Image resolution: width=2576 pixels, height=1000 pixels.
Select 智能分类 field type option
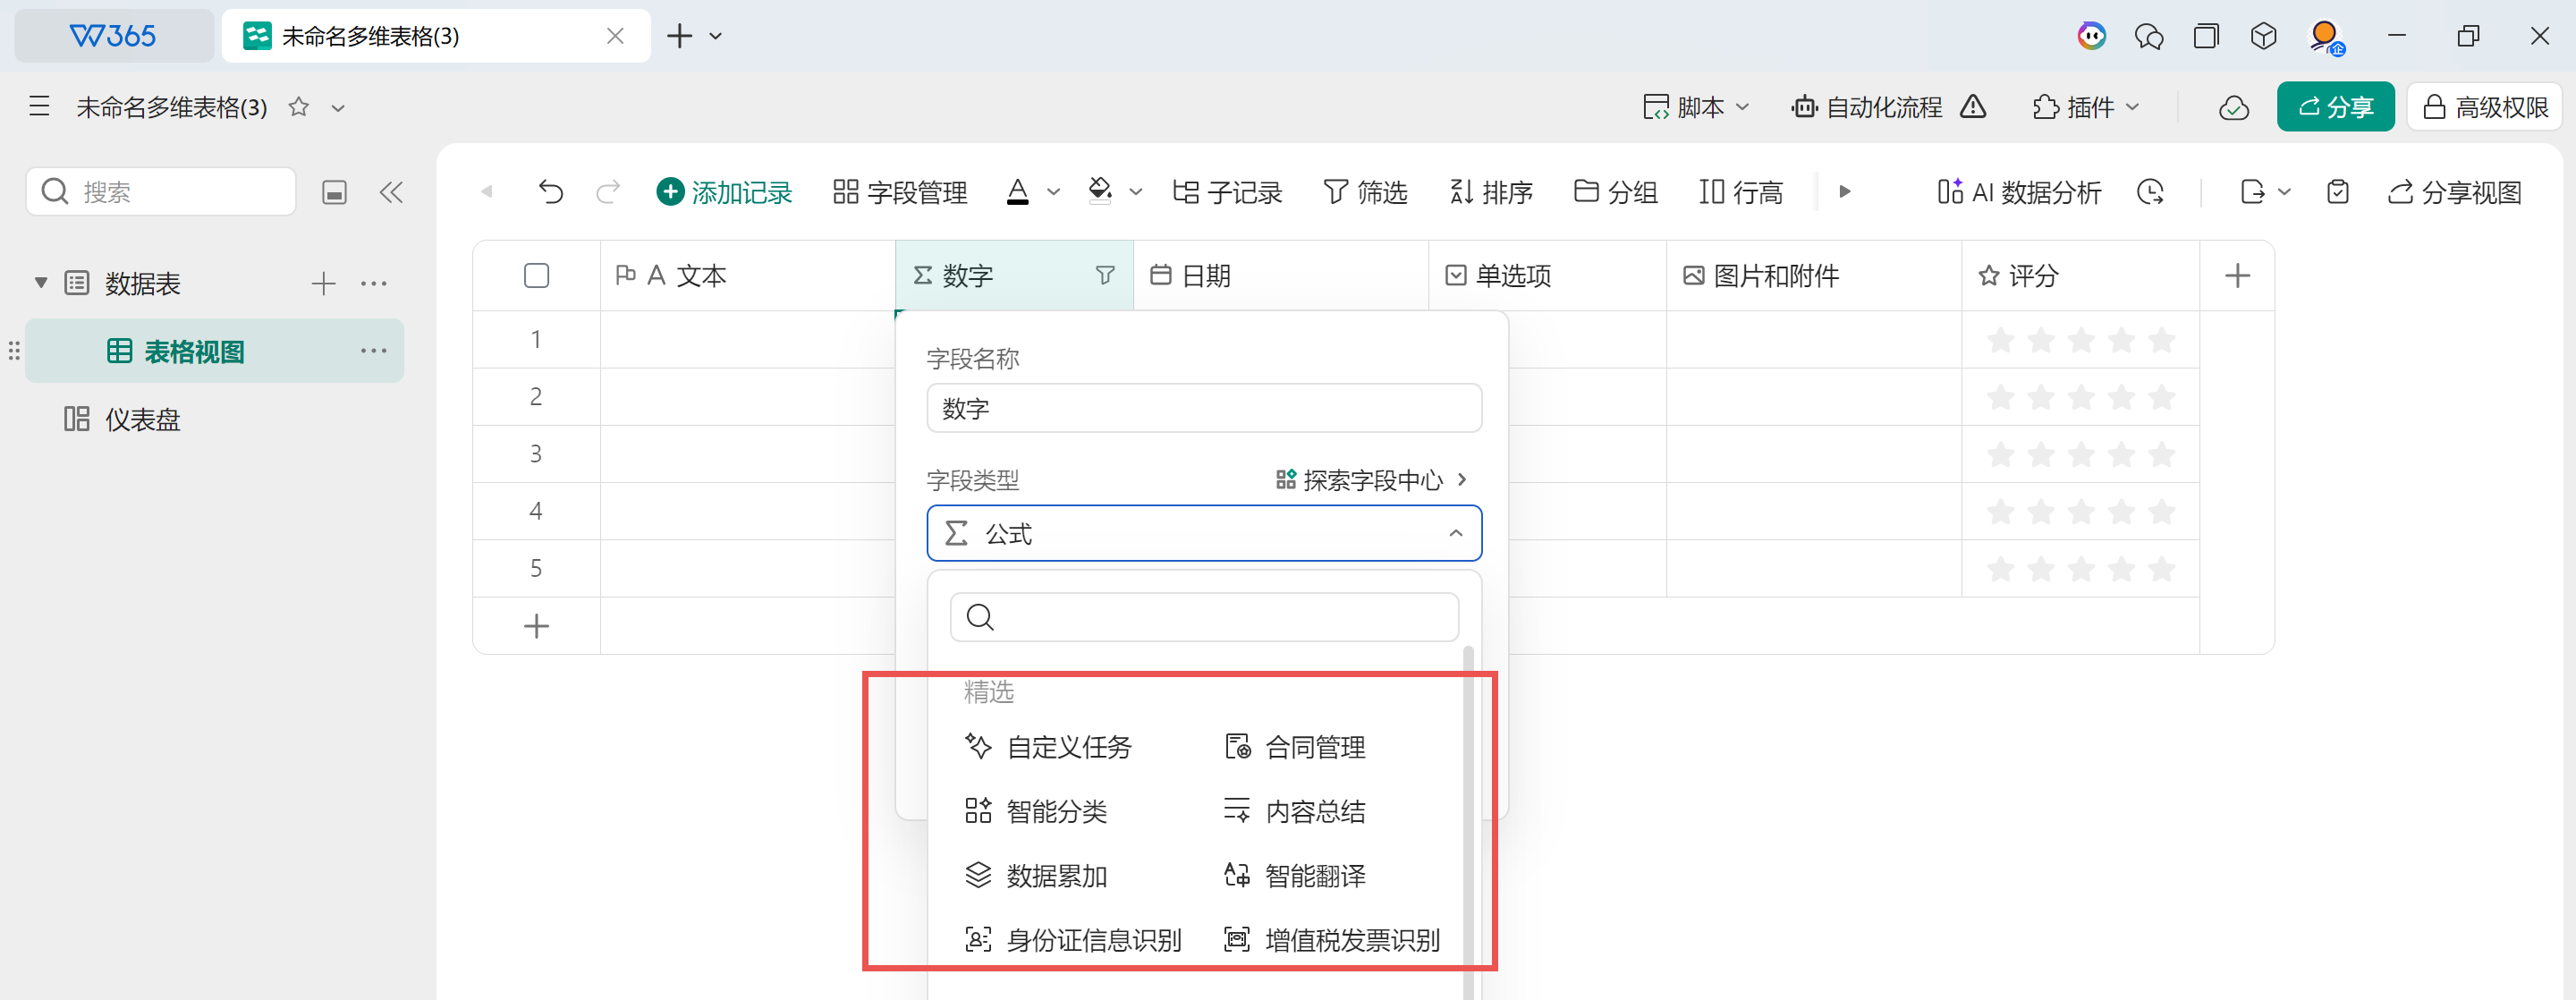tap(1056, 811)
